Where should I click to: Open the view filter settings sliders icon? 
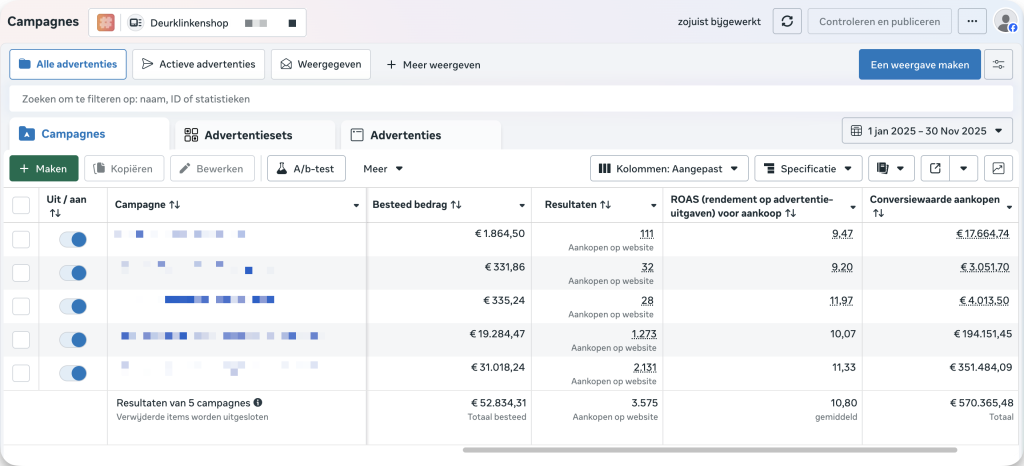coord(998,65)
